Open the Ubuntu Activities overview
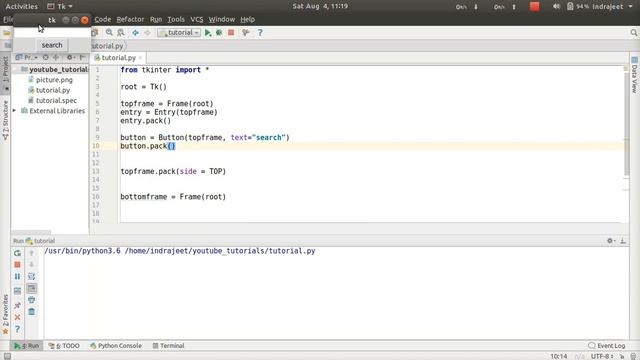This screenshot has width=640, height=360. [x=22, y=7]
